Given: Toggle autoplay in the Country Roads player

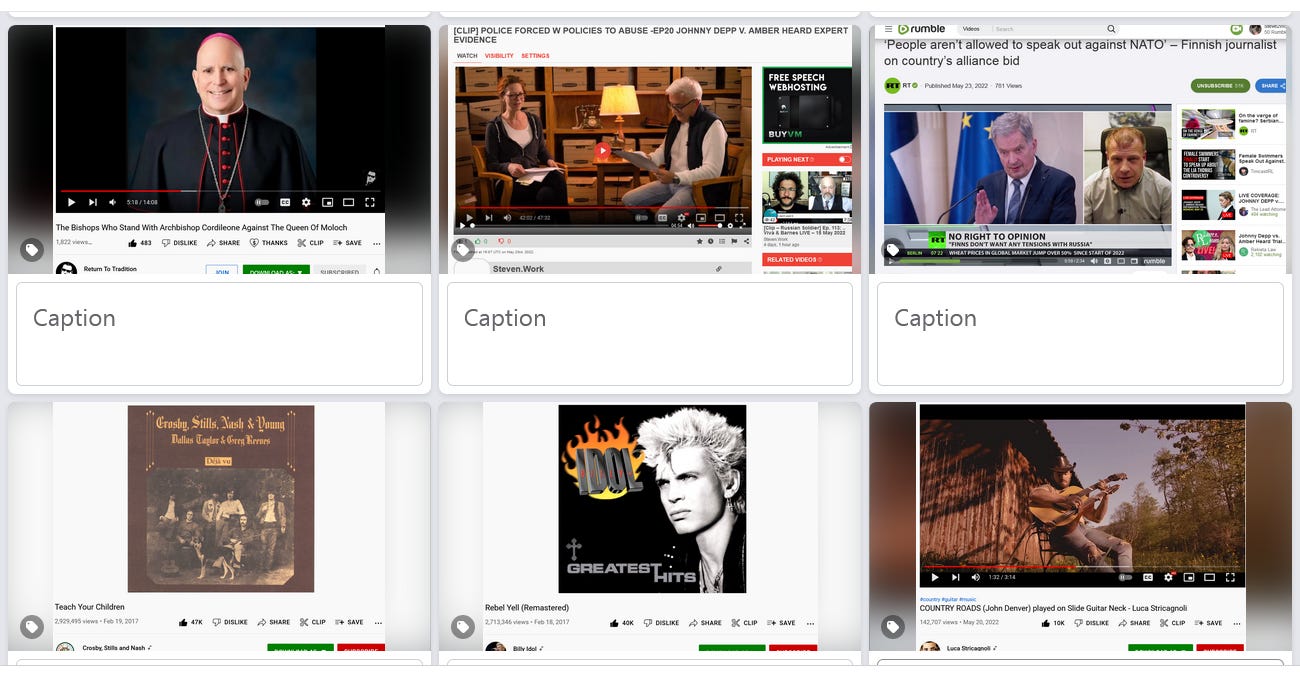Looking at the screenshot, I should [x=1126, y=577].
